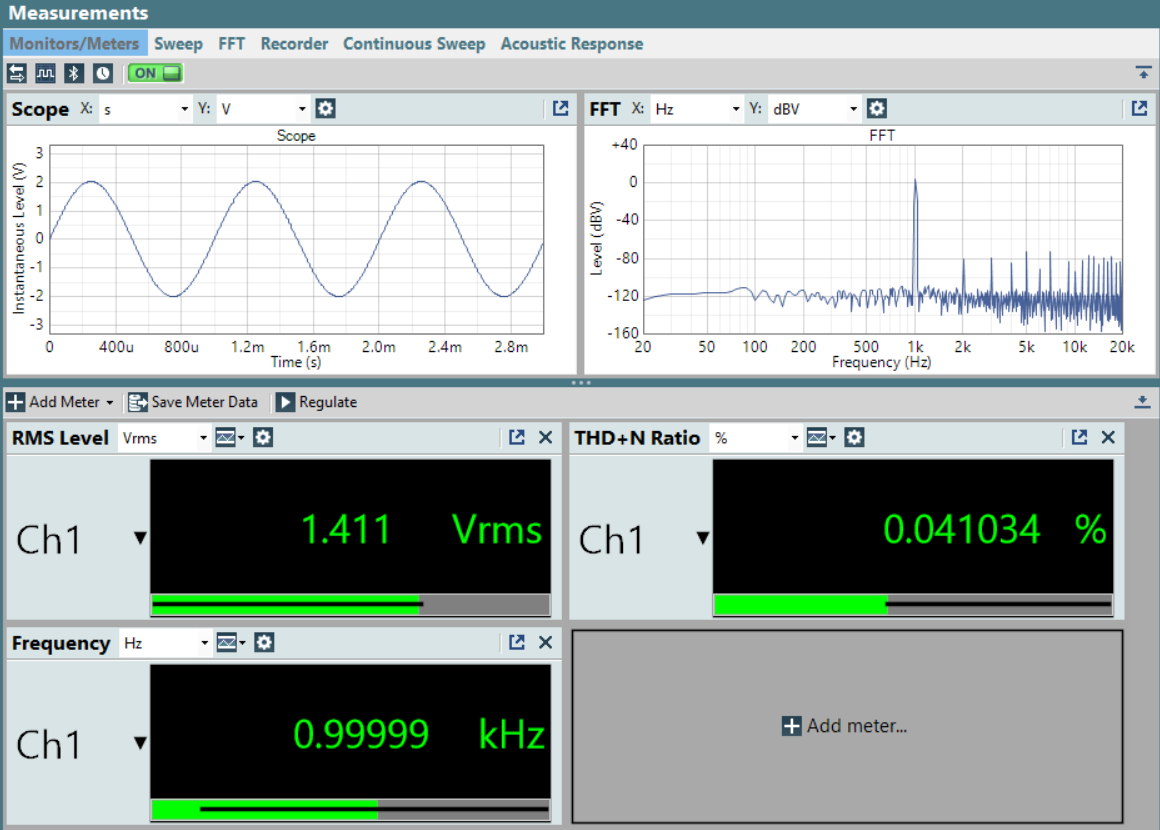
Task: Pop out the THD+N Ratio meter
Action: (1079, 437)
